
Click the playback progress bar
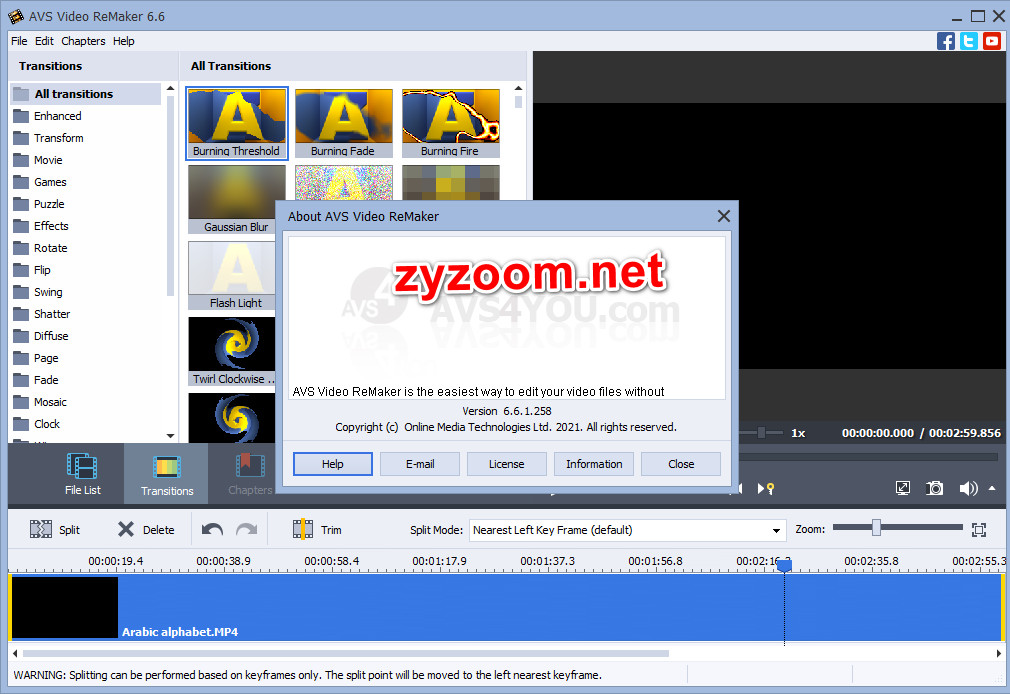(868, 457)
